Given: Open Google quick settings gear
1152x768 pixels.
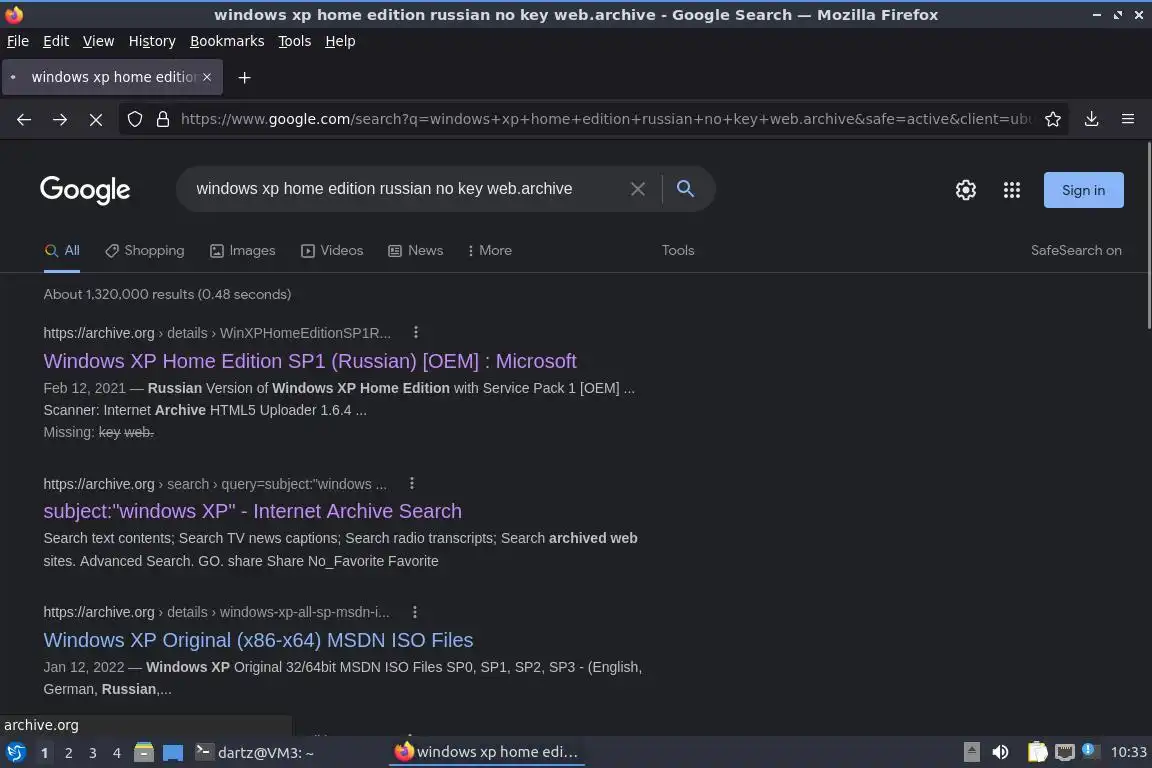Looking at the screenshot, I should pos(965,190).
